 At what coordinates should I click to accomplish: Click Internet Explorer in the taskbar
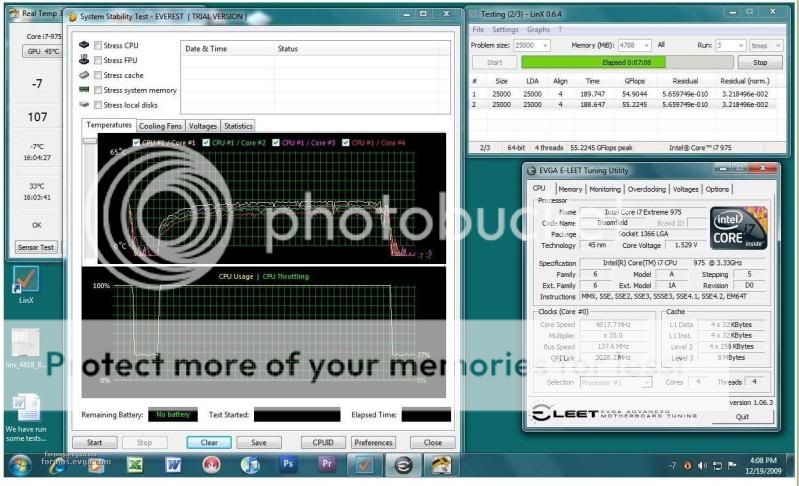57,464
